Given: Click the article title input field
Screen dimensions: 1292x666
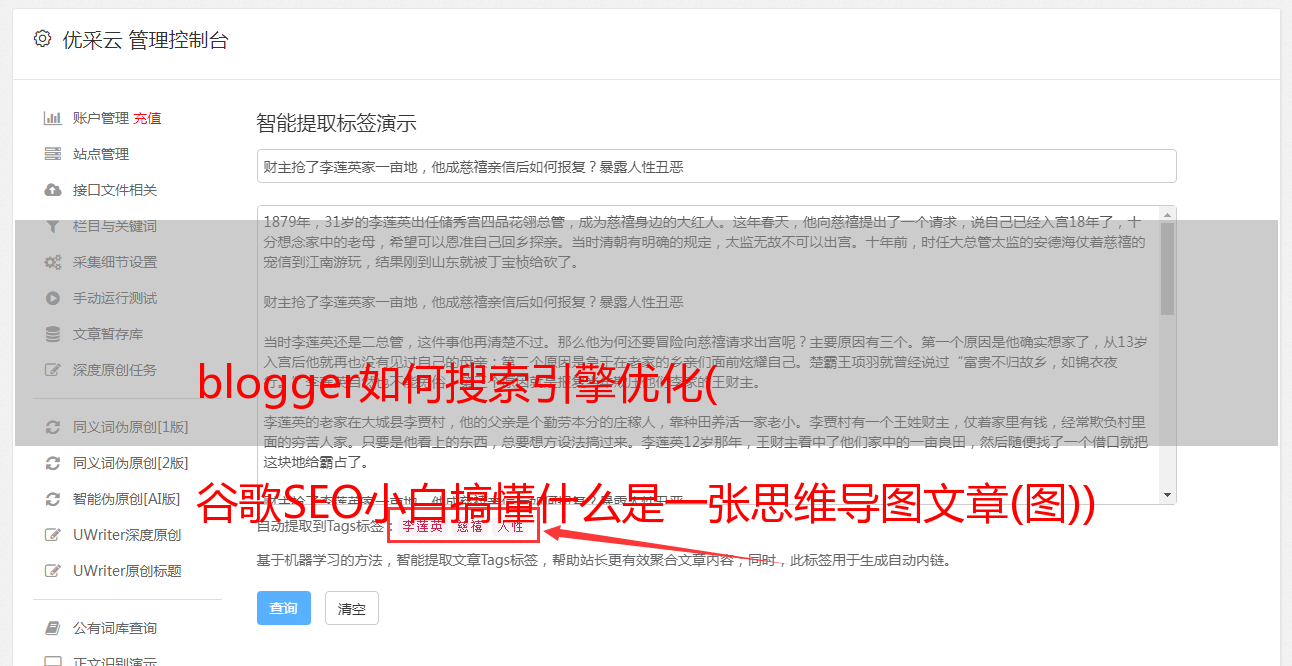Looking at the screenshot, I should [716, 166].
